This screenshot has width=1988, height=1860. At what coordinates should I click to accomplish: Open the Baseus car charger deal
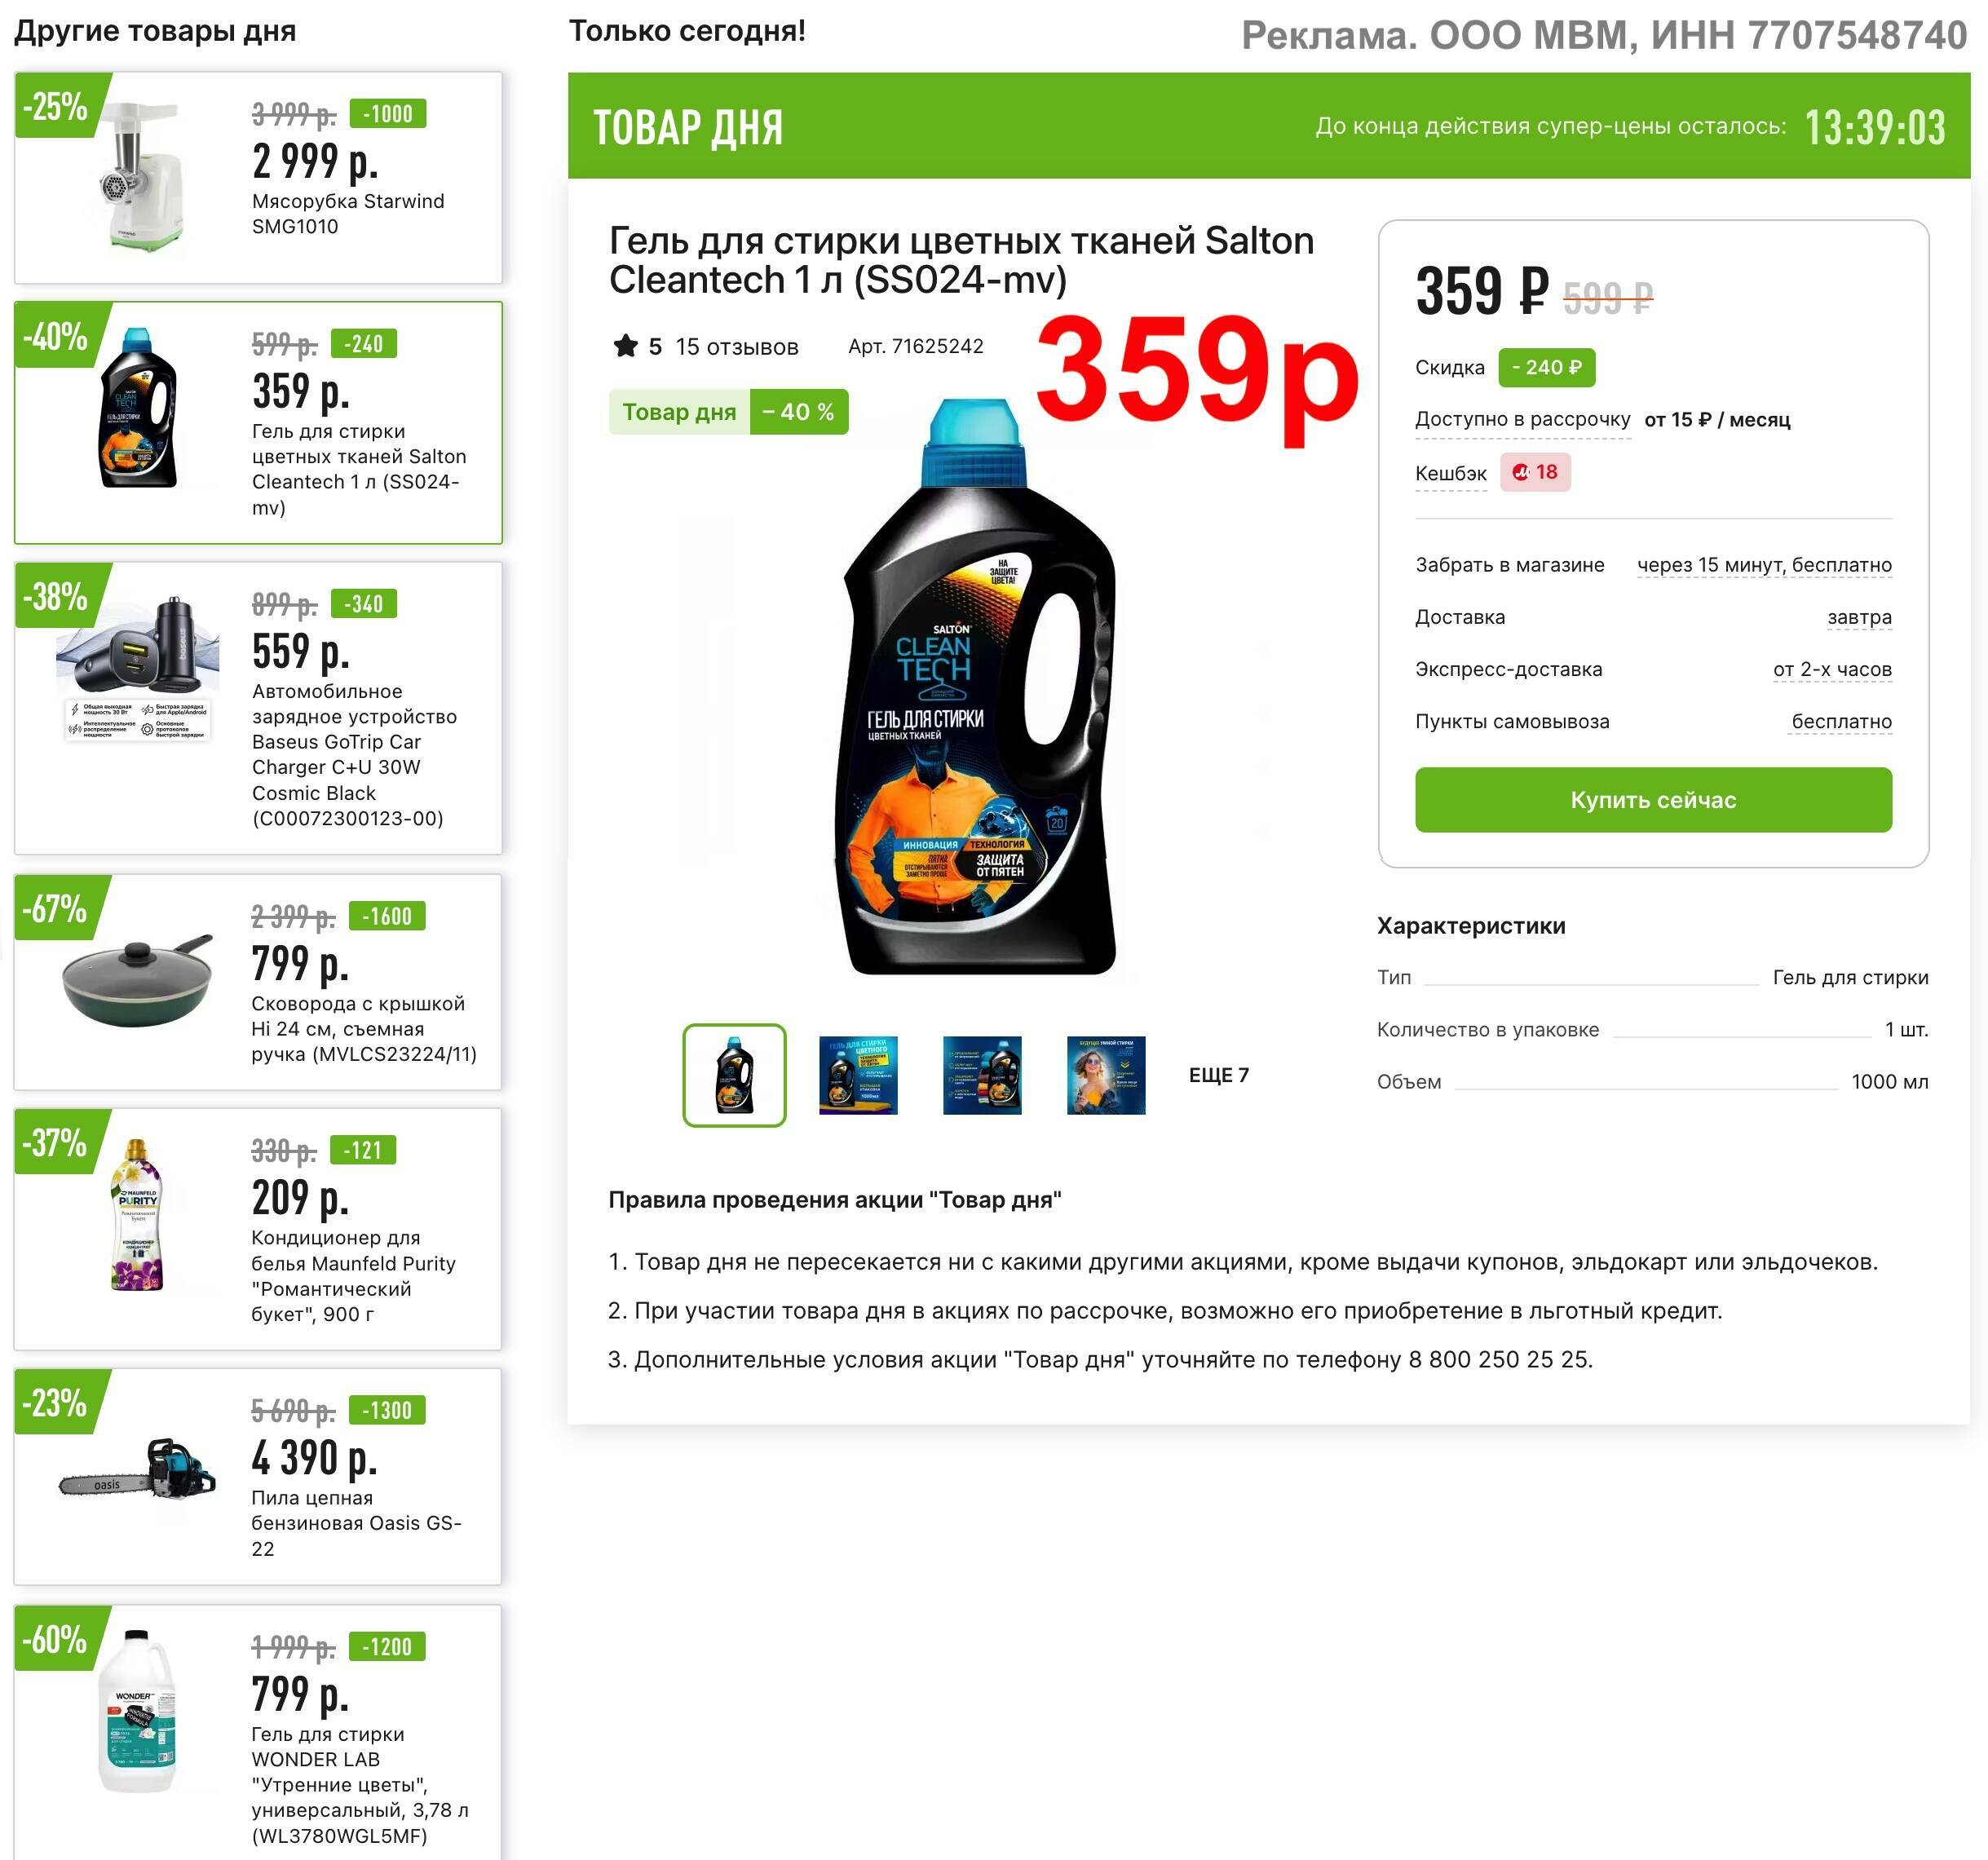(258, 708)
